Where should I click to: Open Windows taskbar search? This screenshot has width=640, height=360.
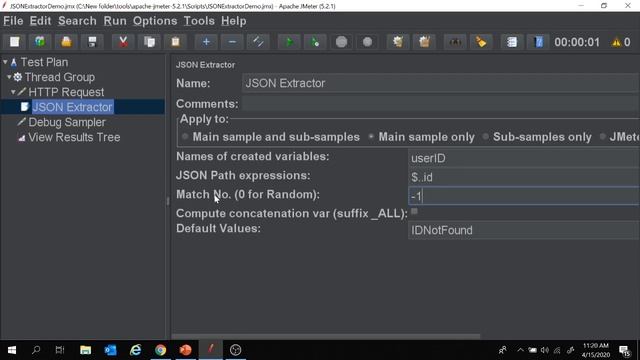pos(36,350)
